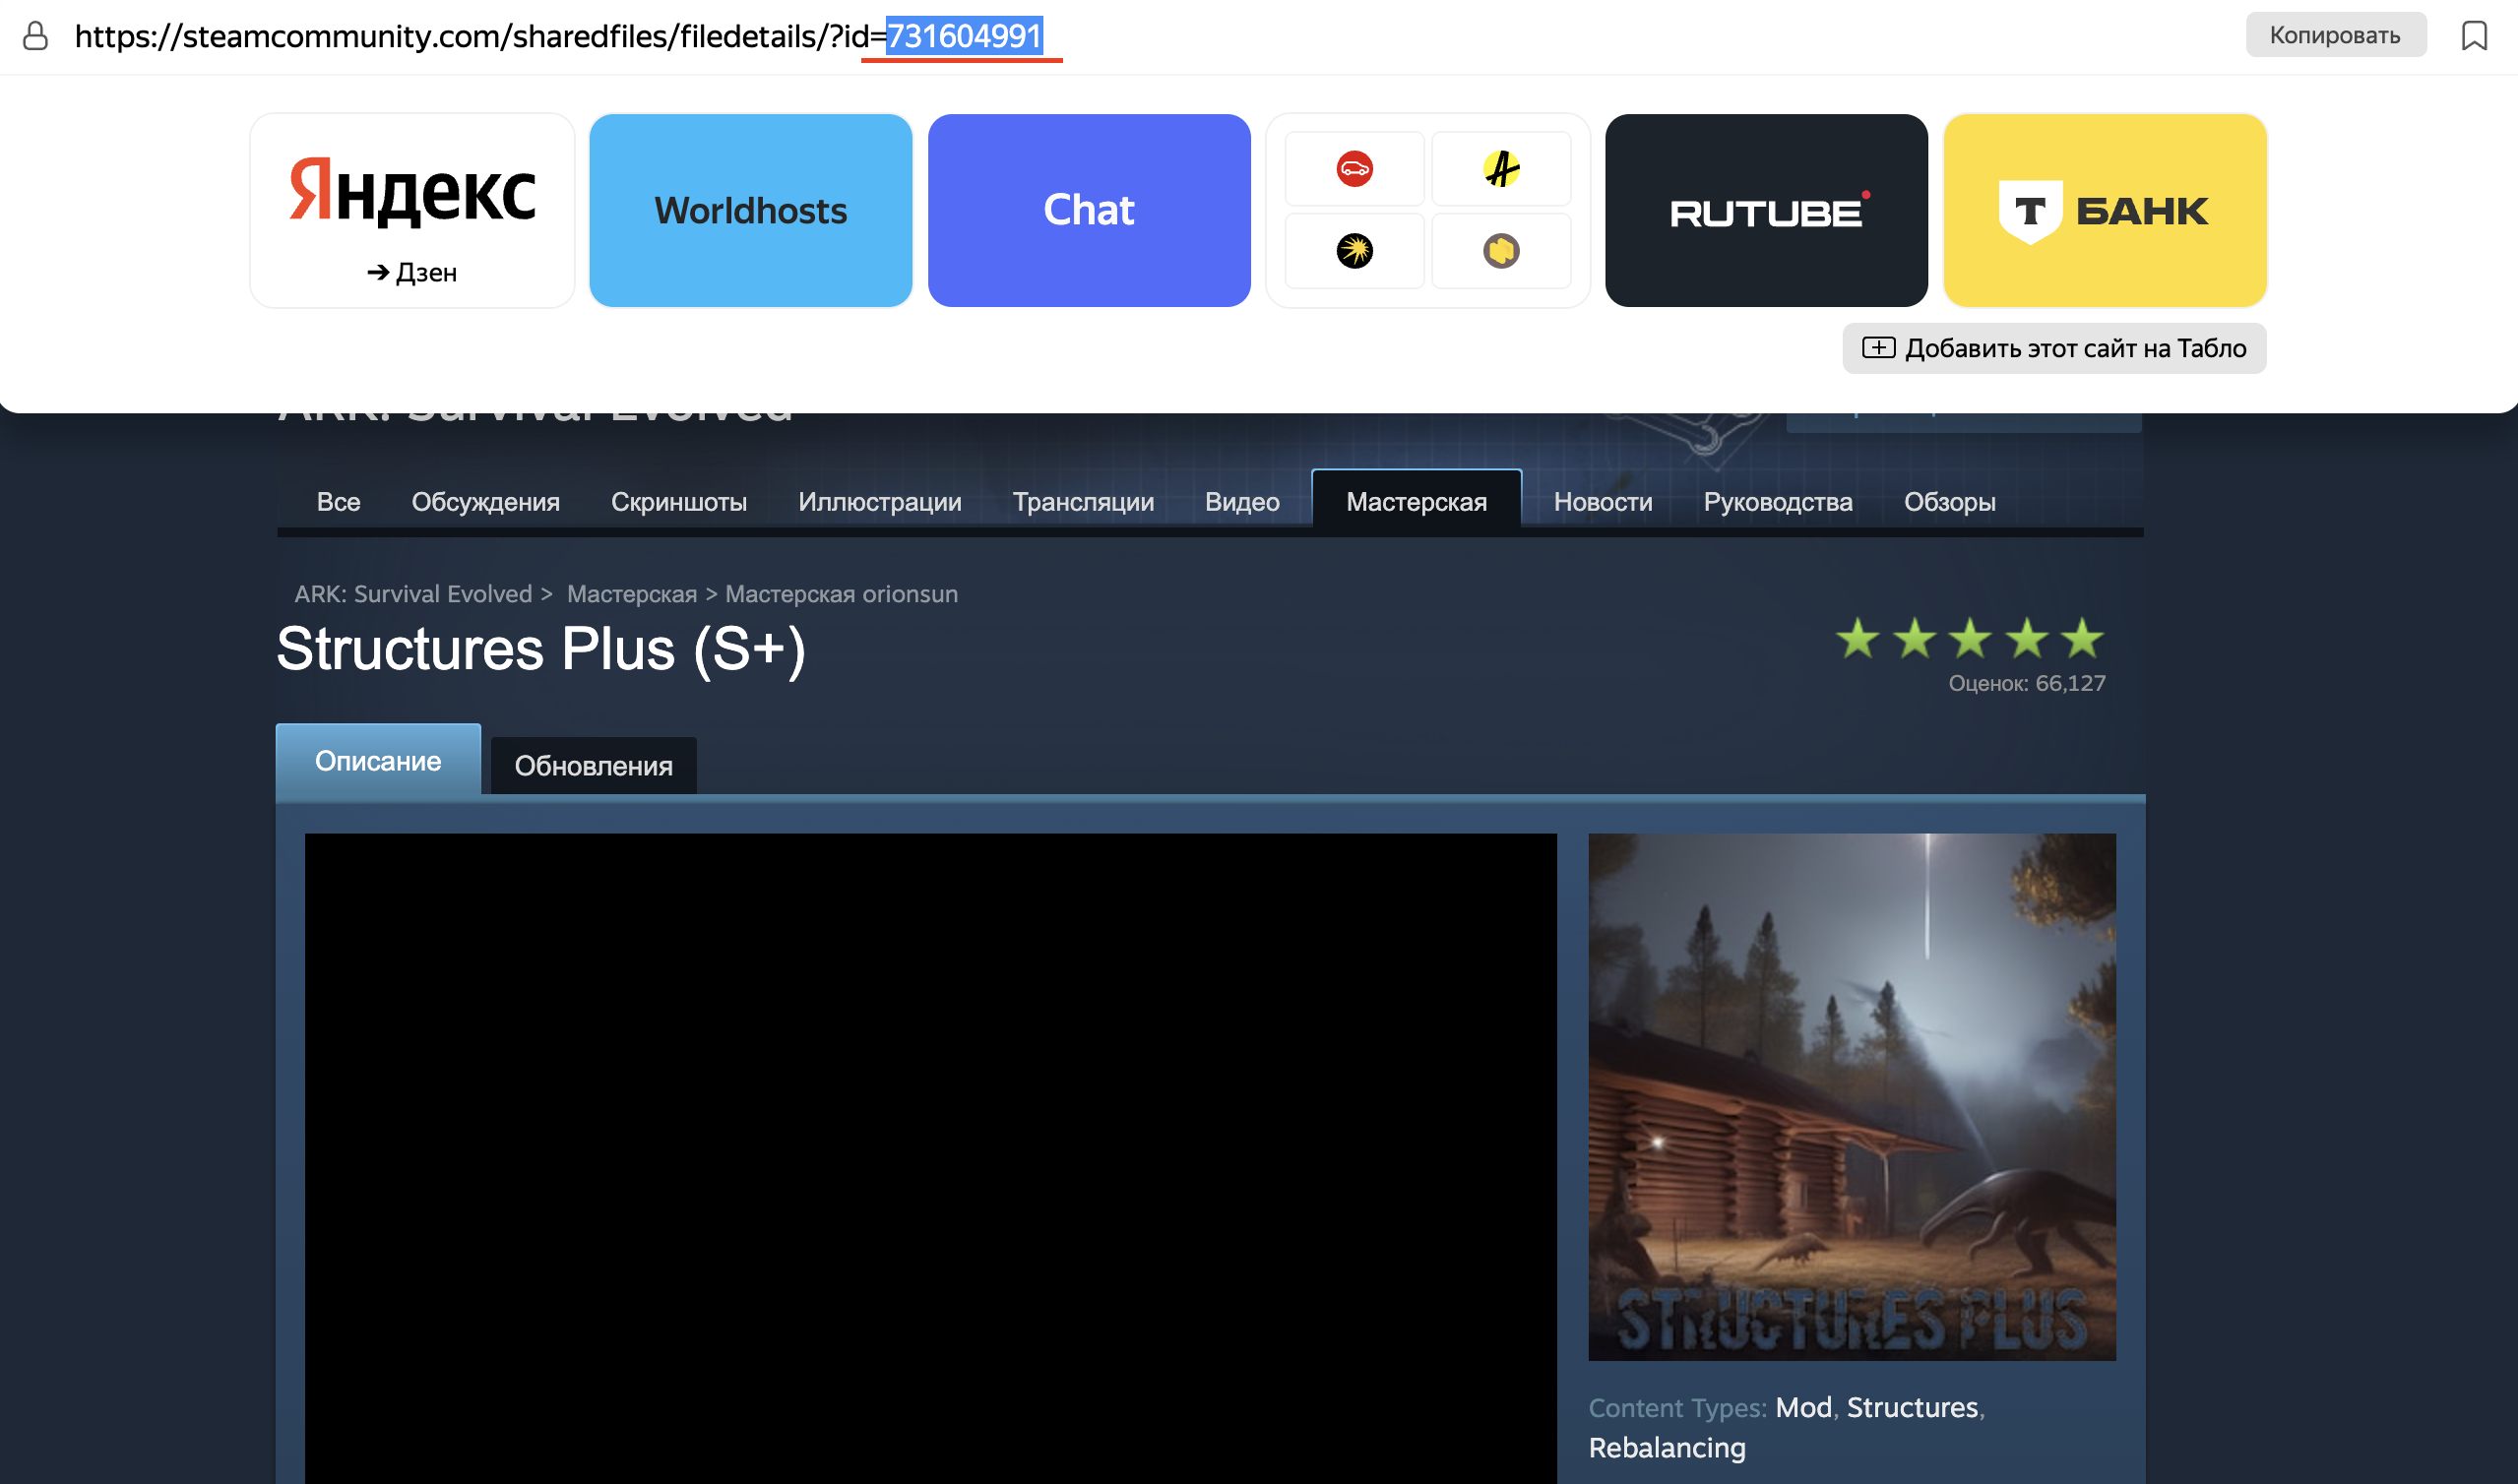Open the Worldhosts tile
The height and width of the screenshot is (1484, 2518).
tap(750, 210)
